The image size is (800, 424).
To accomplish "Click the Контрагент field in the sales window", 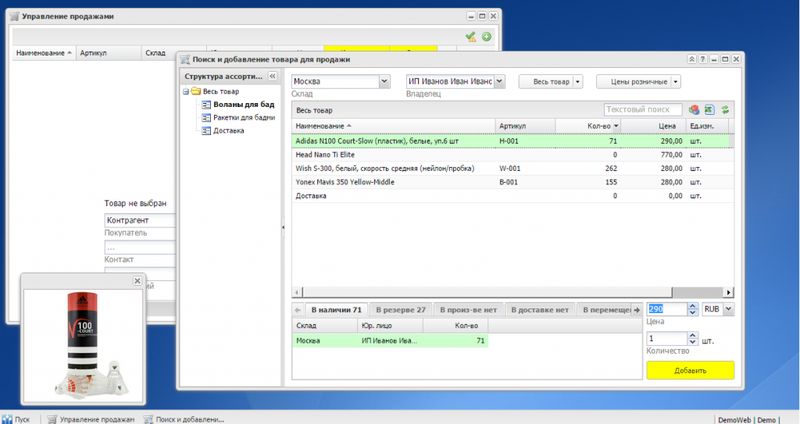I will [x=140, y=220].
